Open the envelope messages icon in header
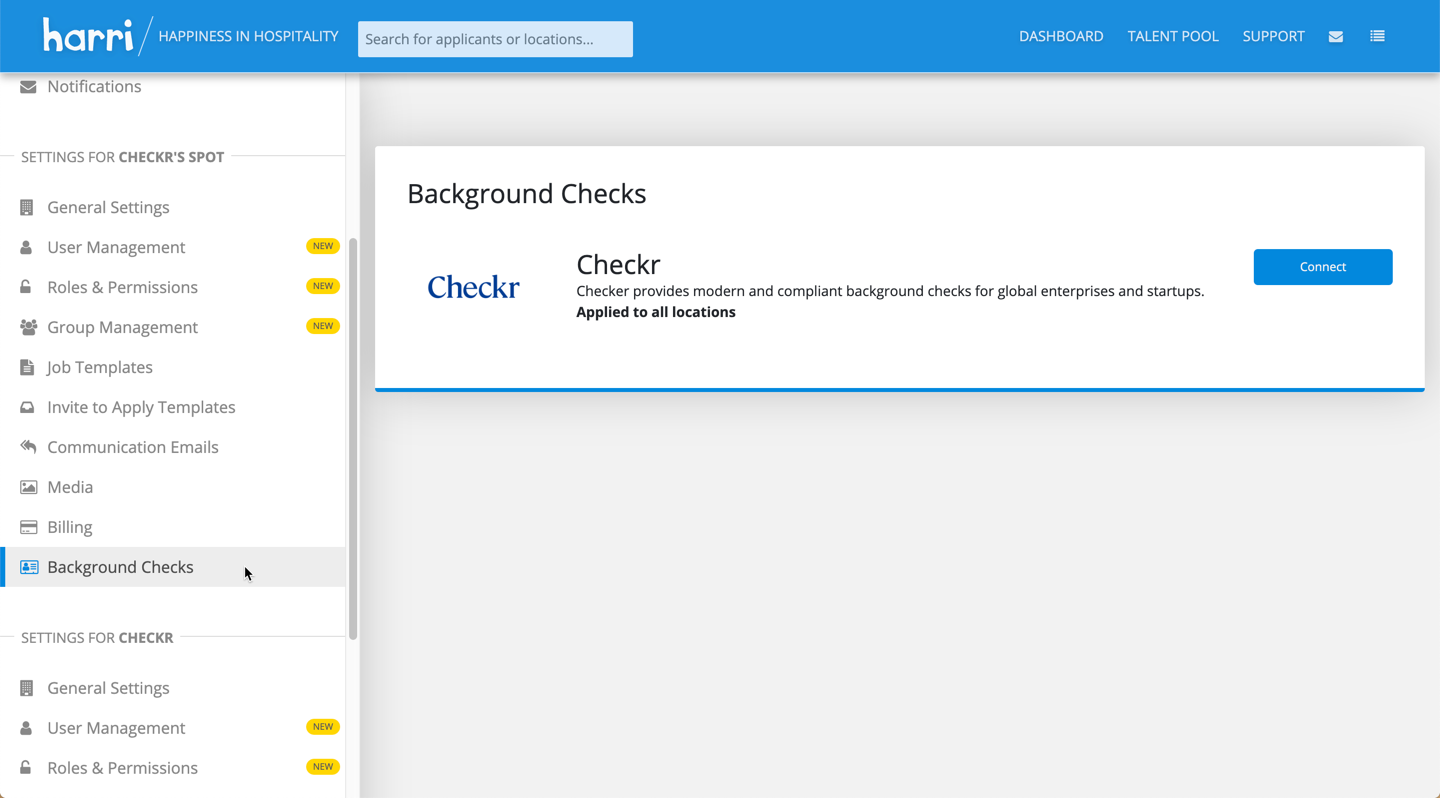Screen dimensions: 1440x798 point(1335,37)
